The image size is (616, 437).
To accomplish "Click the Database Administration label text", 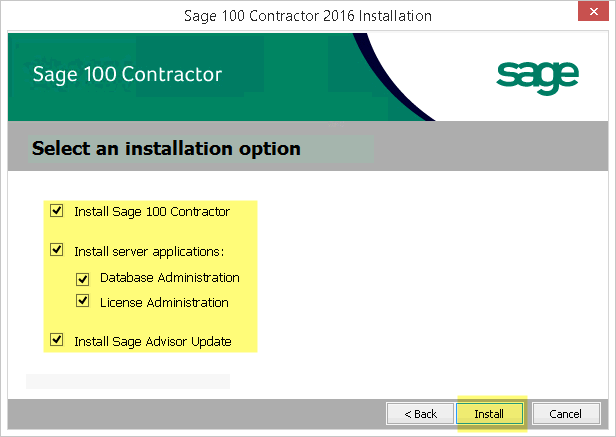I will 170,278.
